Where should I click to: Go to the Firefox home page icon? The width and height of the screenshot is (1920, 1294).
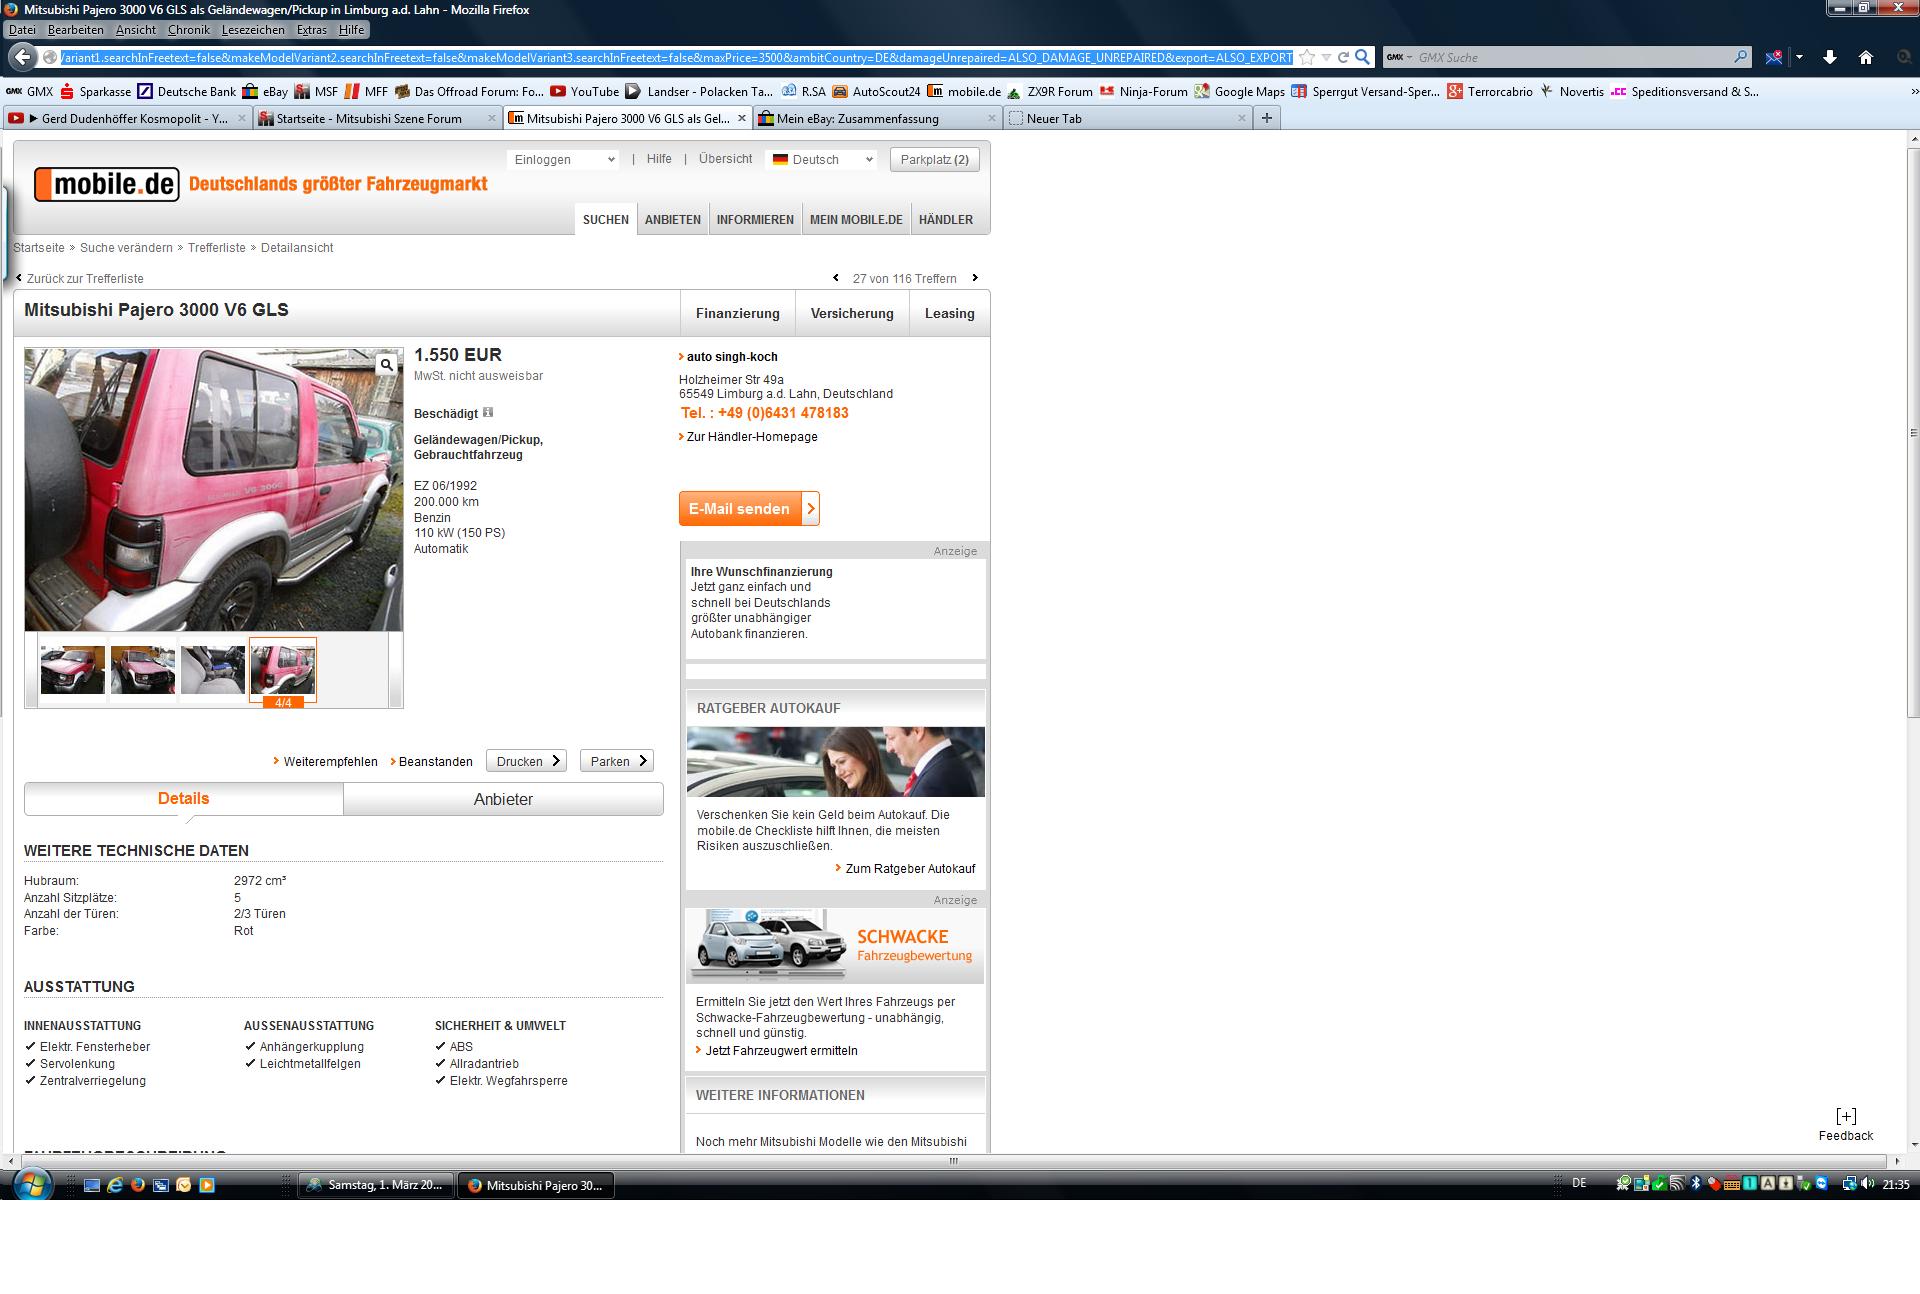[1865, 57]
